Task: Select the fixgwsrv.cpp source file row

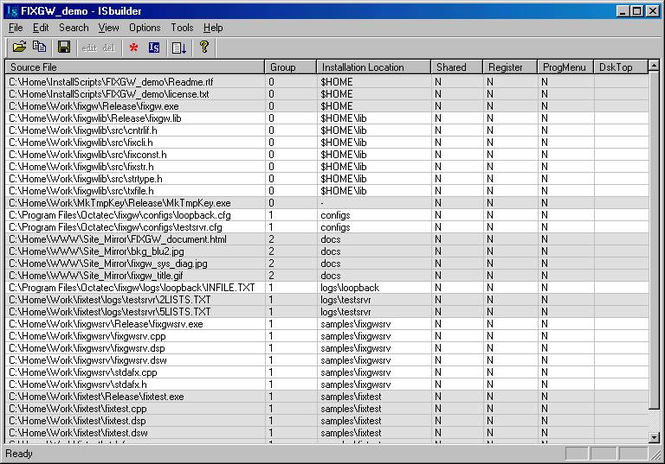Action: click(x=327, y=336)
